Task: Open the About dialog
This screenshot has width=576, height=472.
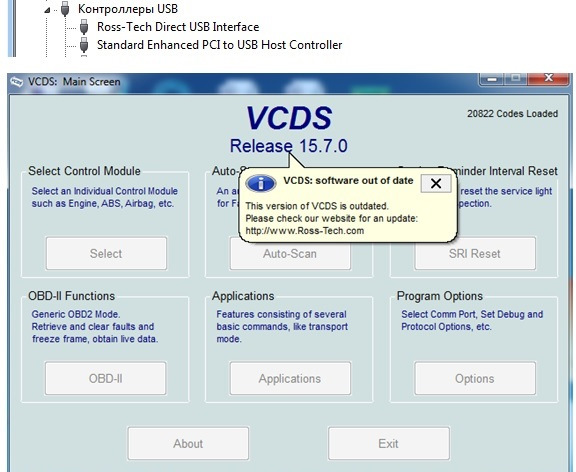Action: 188,443
